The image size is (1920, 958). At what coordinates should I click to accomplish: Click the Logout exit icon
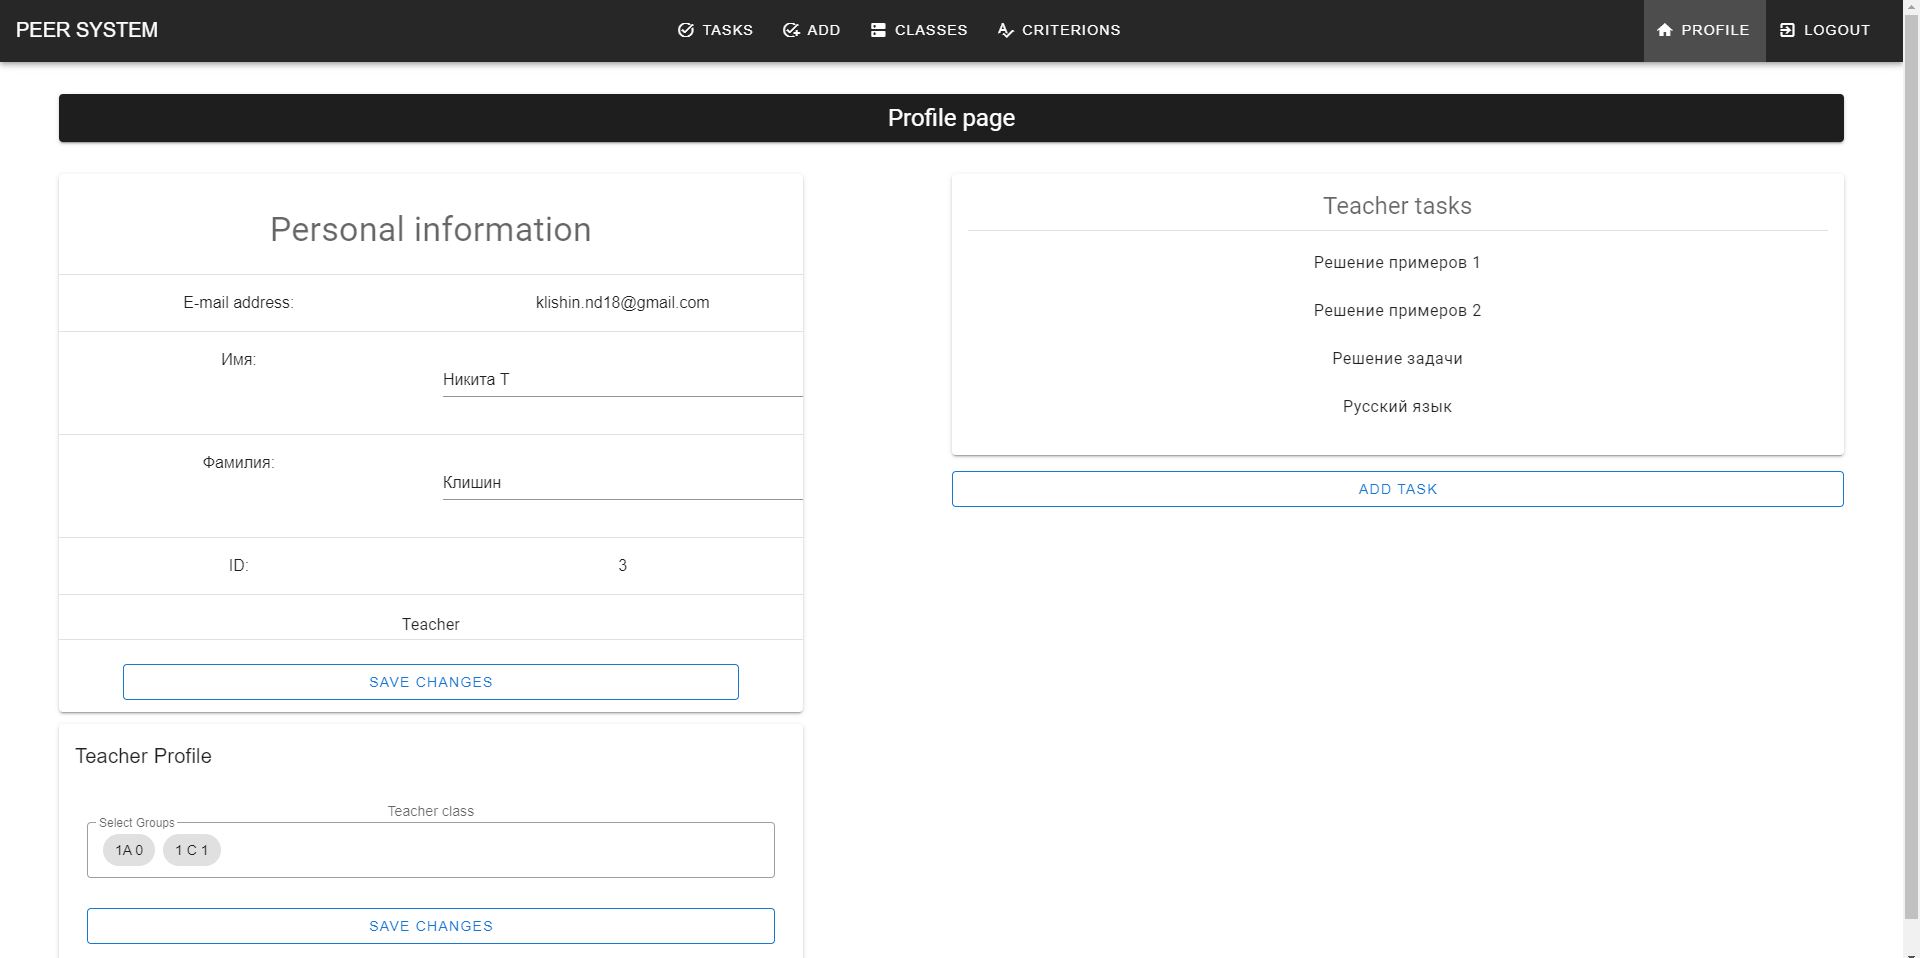(x=1788, y=30)
